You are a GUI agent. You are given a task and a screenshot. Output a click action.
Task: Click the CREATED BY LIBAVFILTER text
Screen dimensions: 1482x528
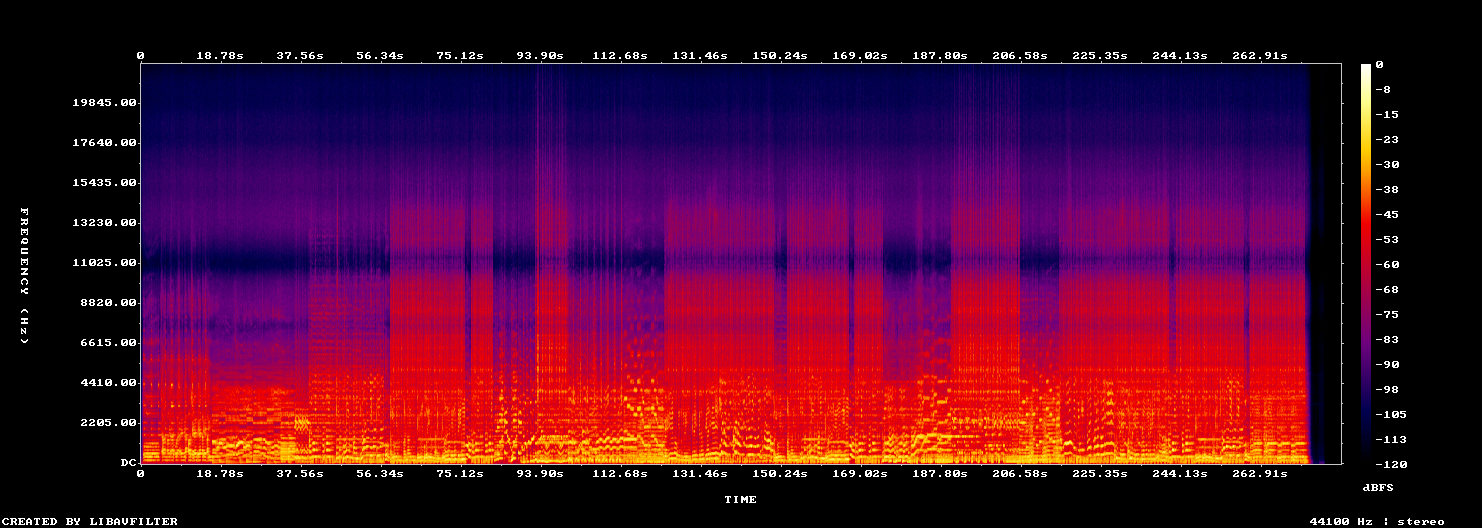91,521
